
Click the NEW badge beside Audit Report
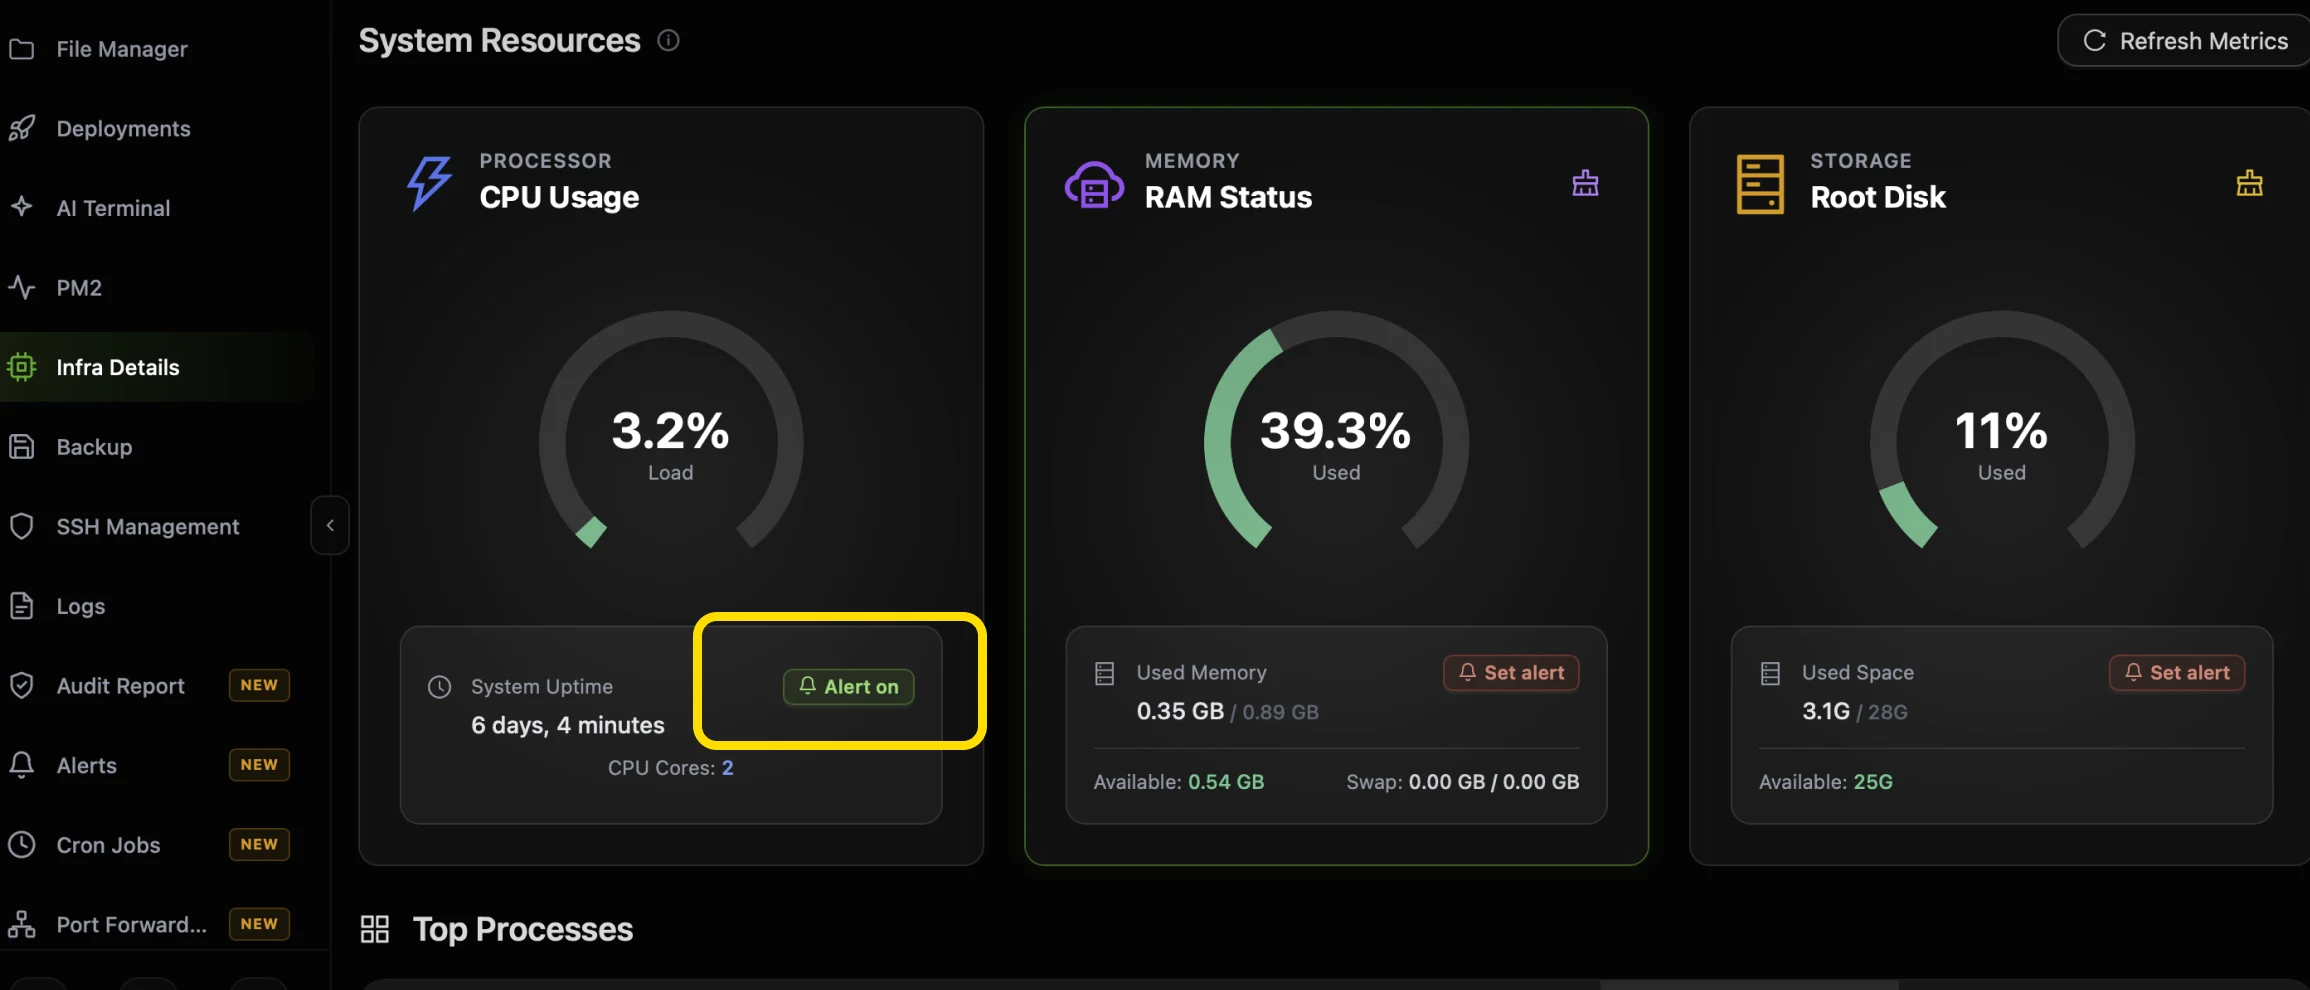(259, 685)
